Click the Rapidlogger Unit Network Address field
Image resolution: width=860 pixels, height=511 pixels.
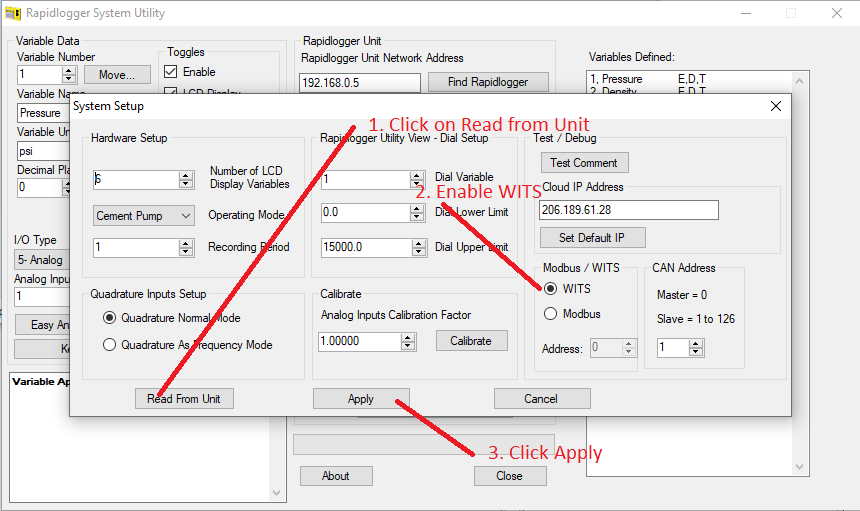point(360,83)
